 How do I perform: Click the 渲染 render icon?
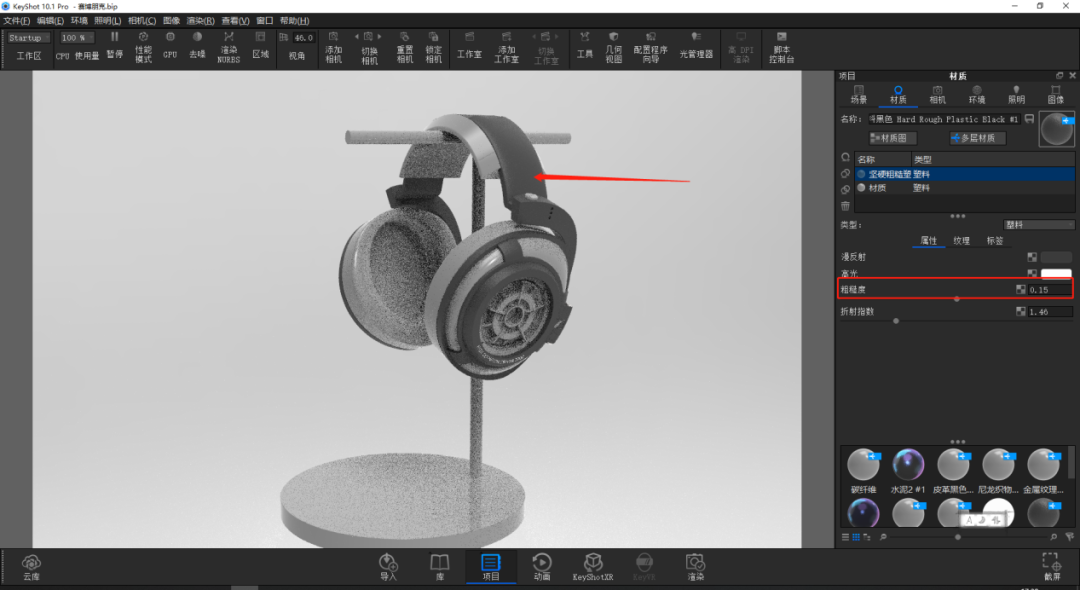[695, 567]
